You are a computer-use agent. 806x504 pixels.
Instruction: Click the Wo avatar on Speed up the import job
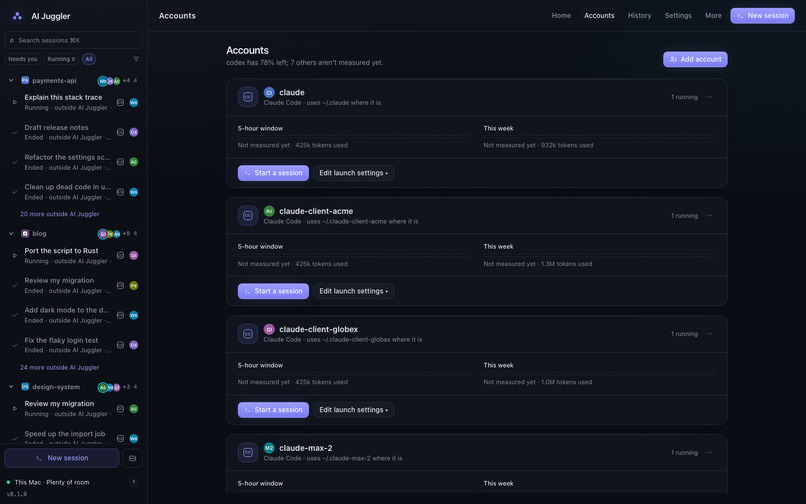click(134, 439)
